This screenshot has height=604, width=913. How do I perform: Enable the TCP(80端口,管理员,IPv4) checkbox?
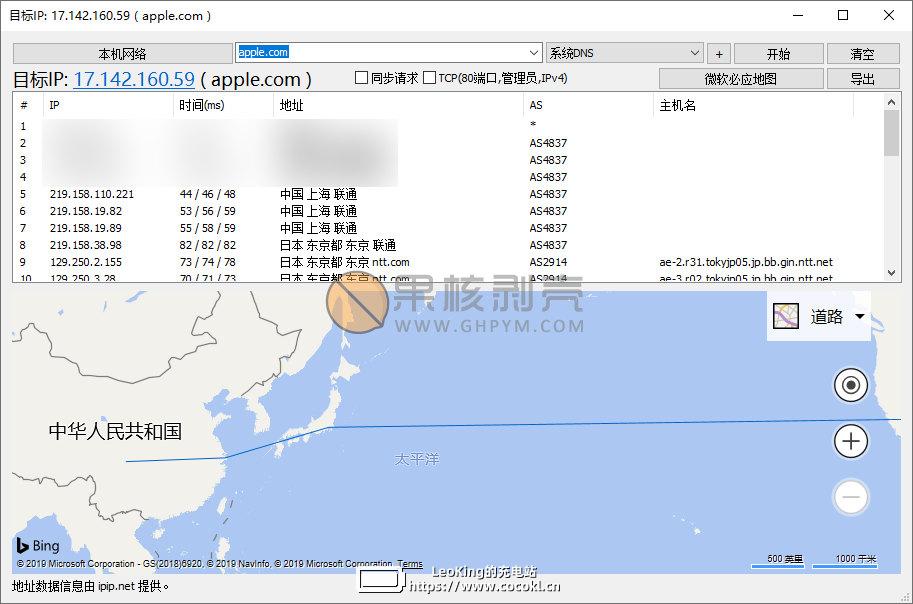pyautogui.click(x=429, y=77)
